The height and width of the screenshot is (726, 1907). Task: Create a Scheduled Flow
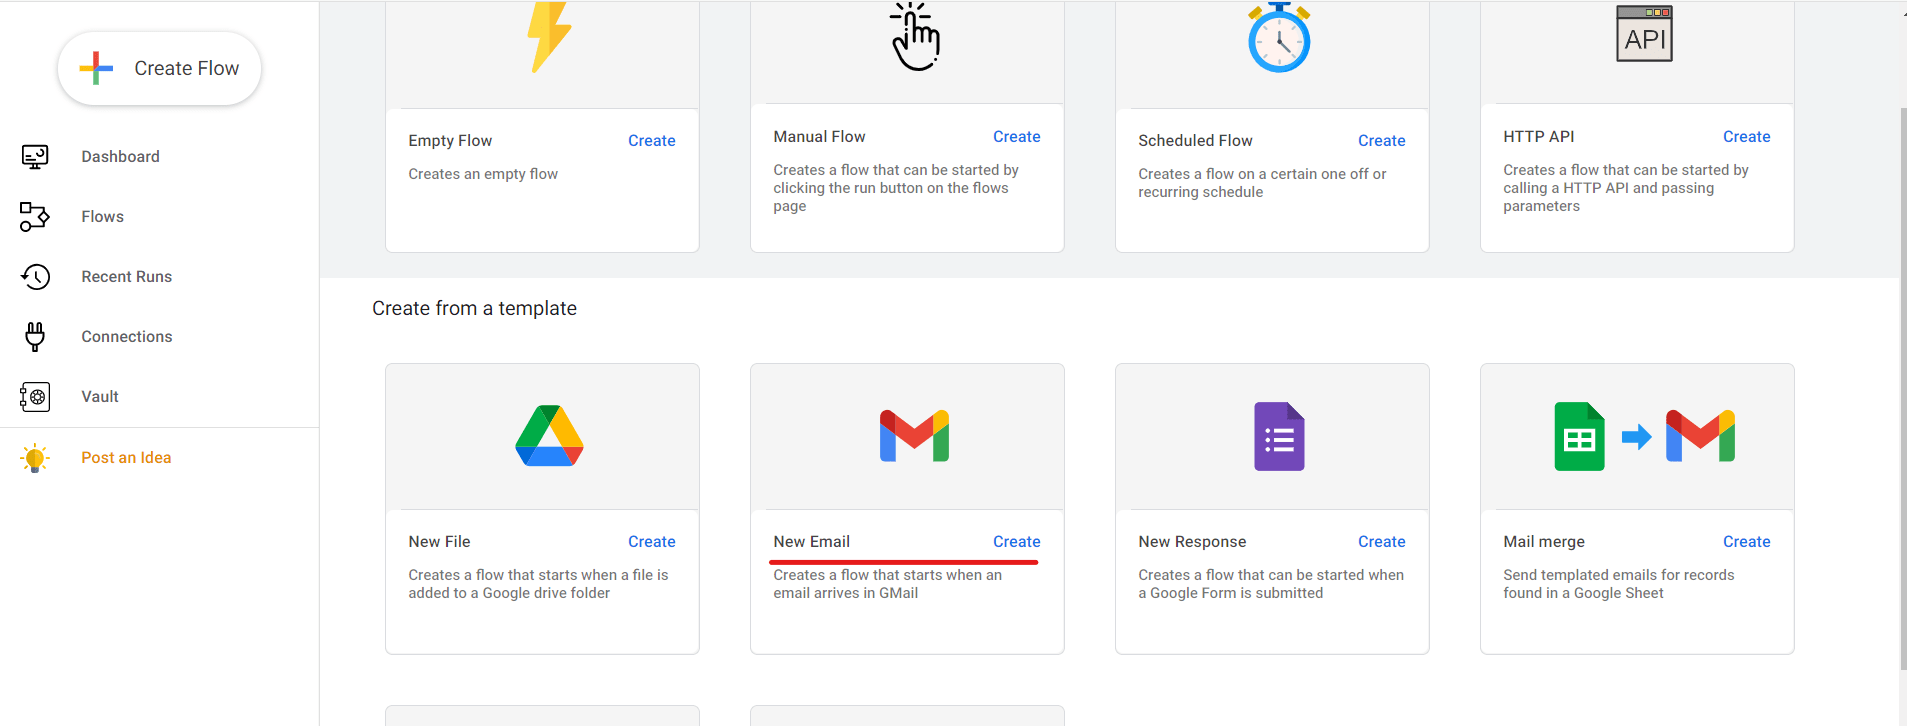(x=1381, y=141)
